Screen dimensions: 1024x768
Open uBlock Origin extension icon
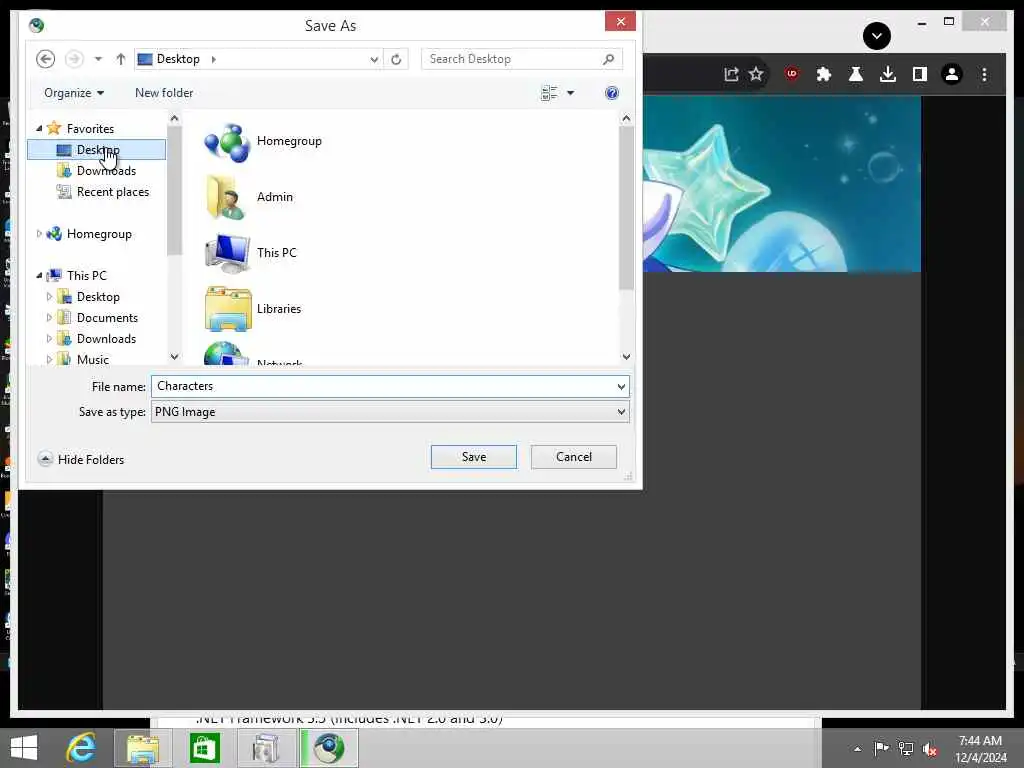(792, 74)
